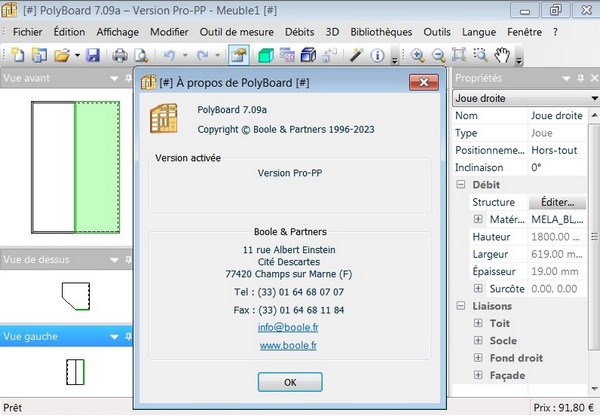The image size is (600, 416).
Task: Click the magic wand icon
Action: (356, 55)
